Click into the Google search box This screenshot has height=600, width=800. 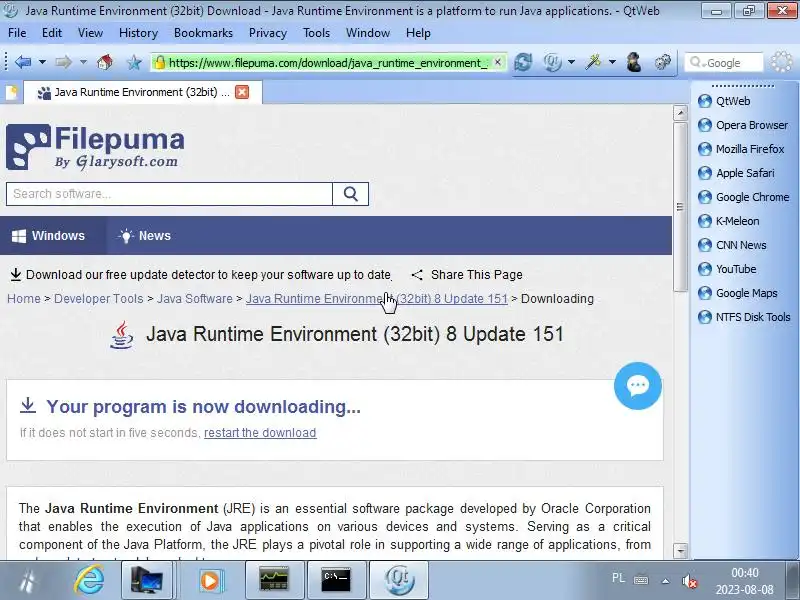[723, 63]
